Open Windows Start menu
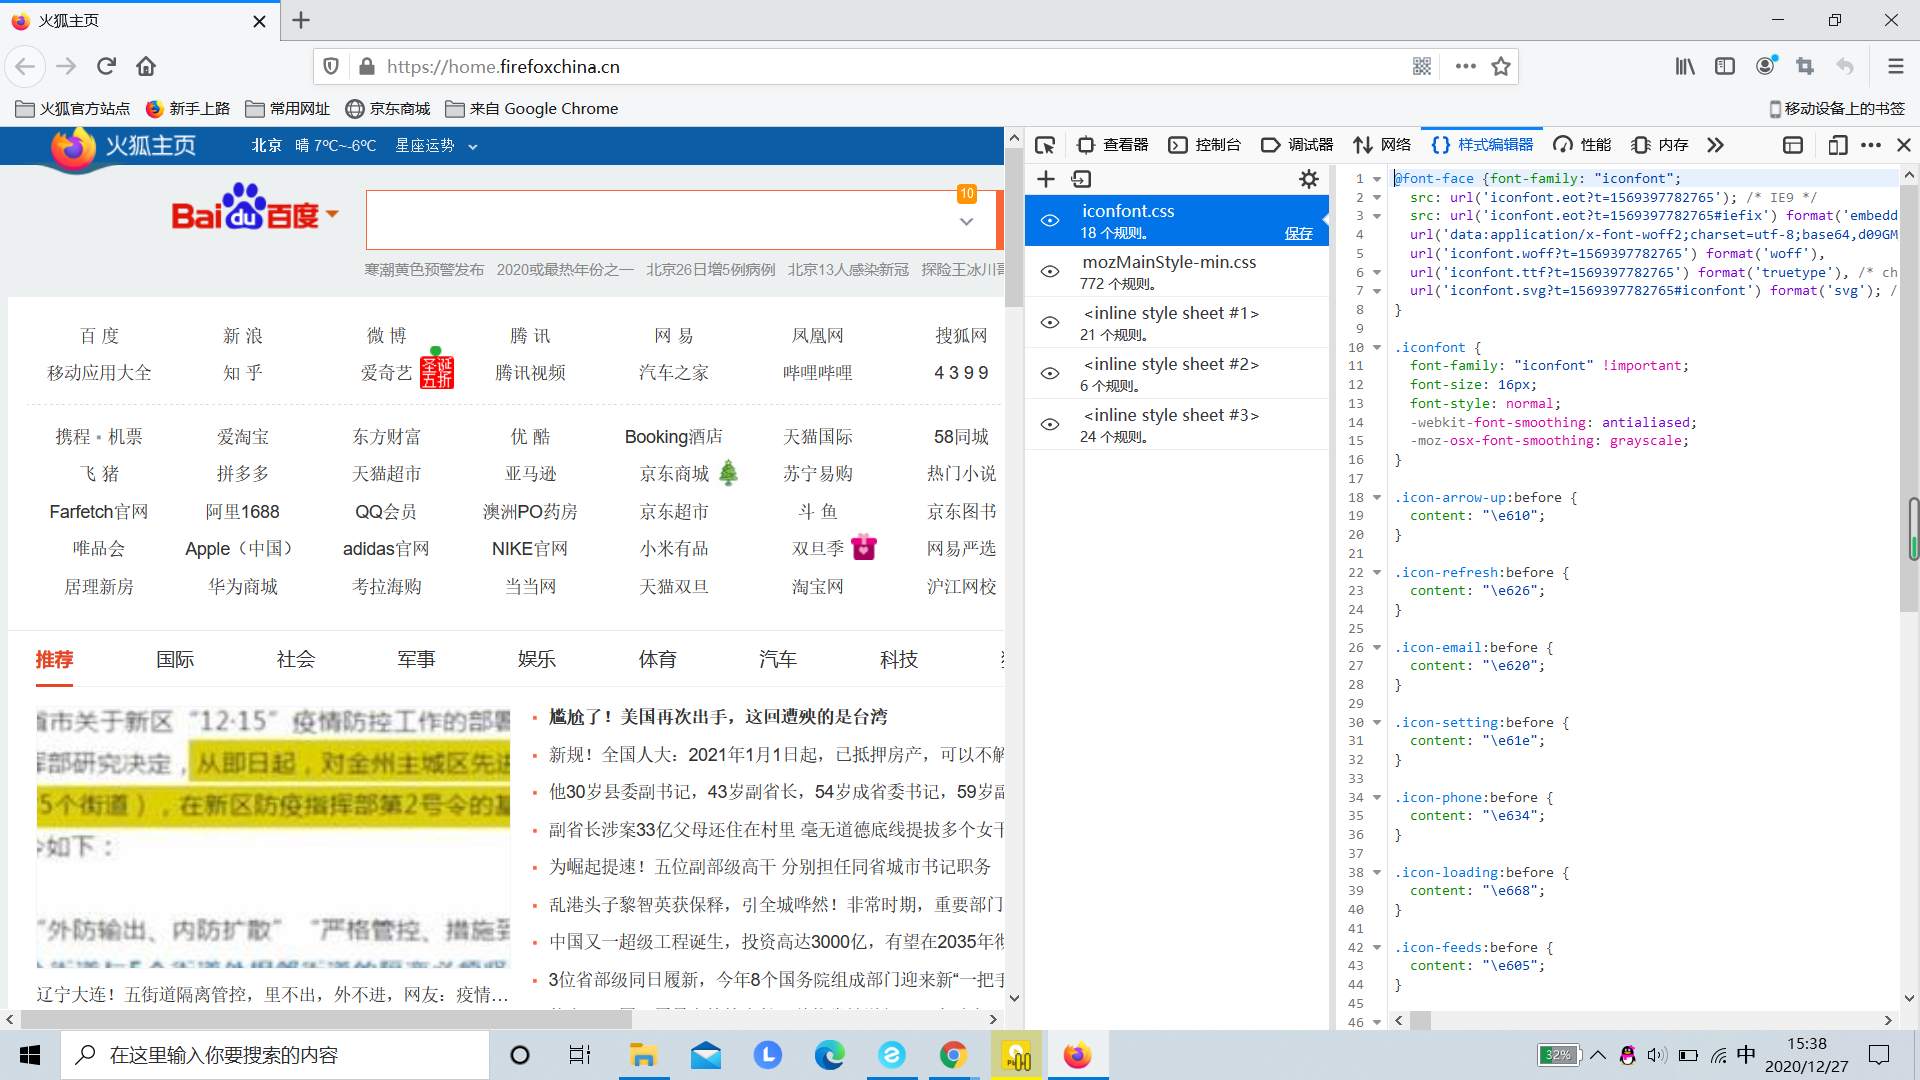Viewport: 1920px width, 1080px height. pos(30,1055)
